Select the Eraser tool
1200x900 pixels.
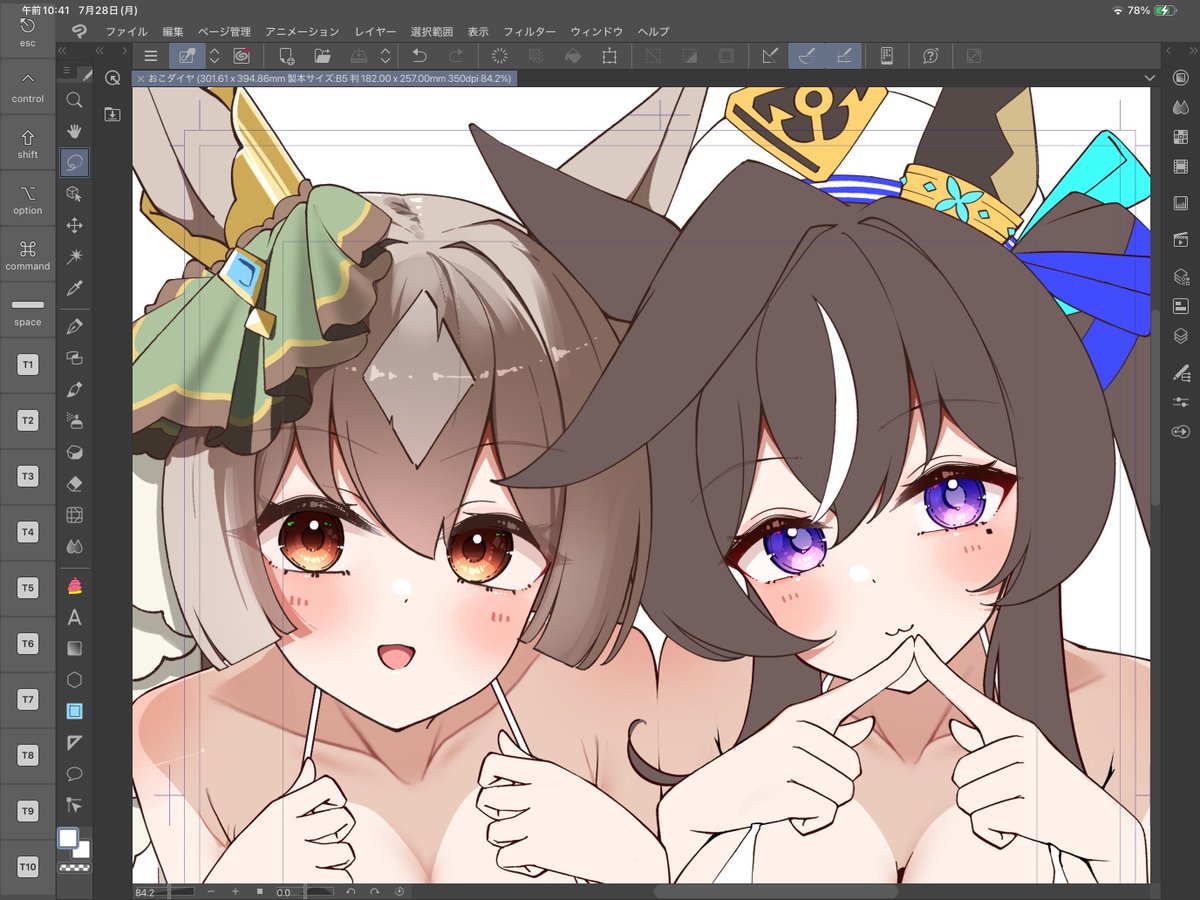point(74,483)
